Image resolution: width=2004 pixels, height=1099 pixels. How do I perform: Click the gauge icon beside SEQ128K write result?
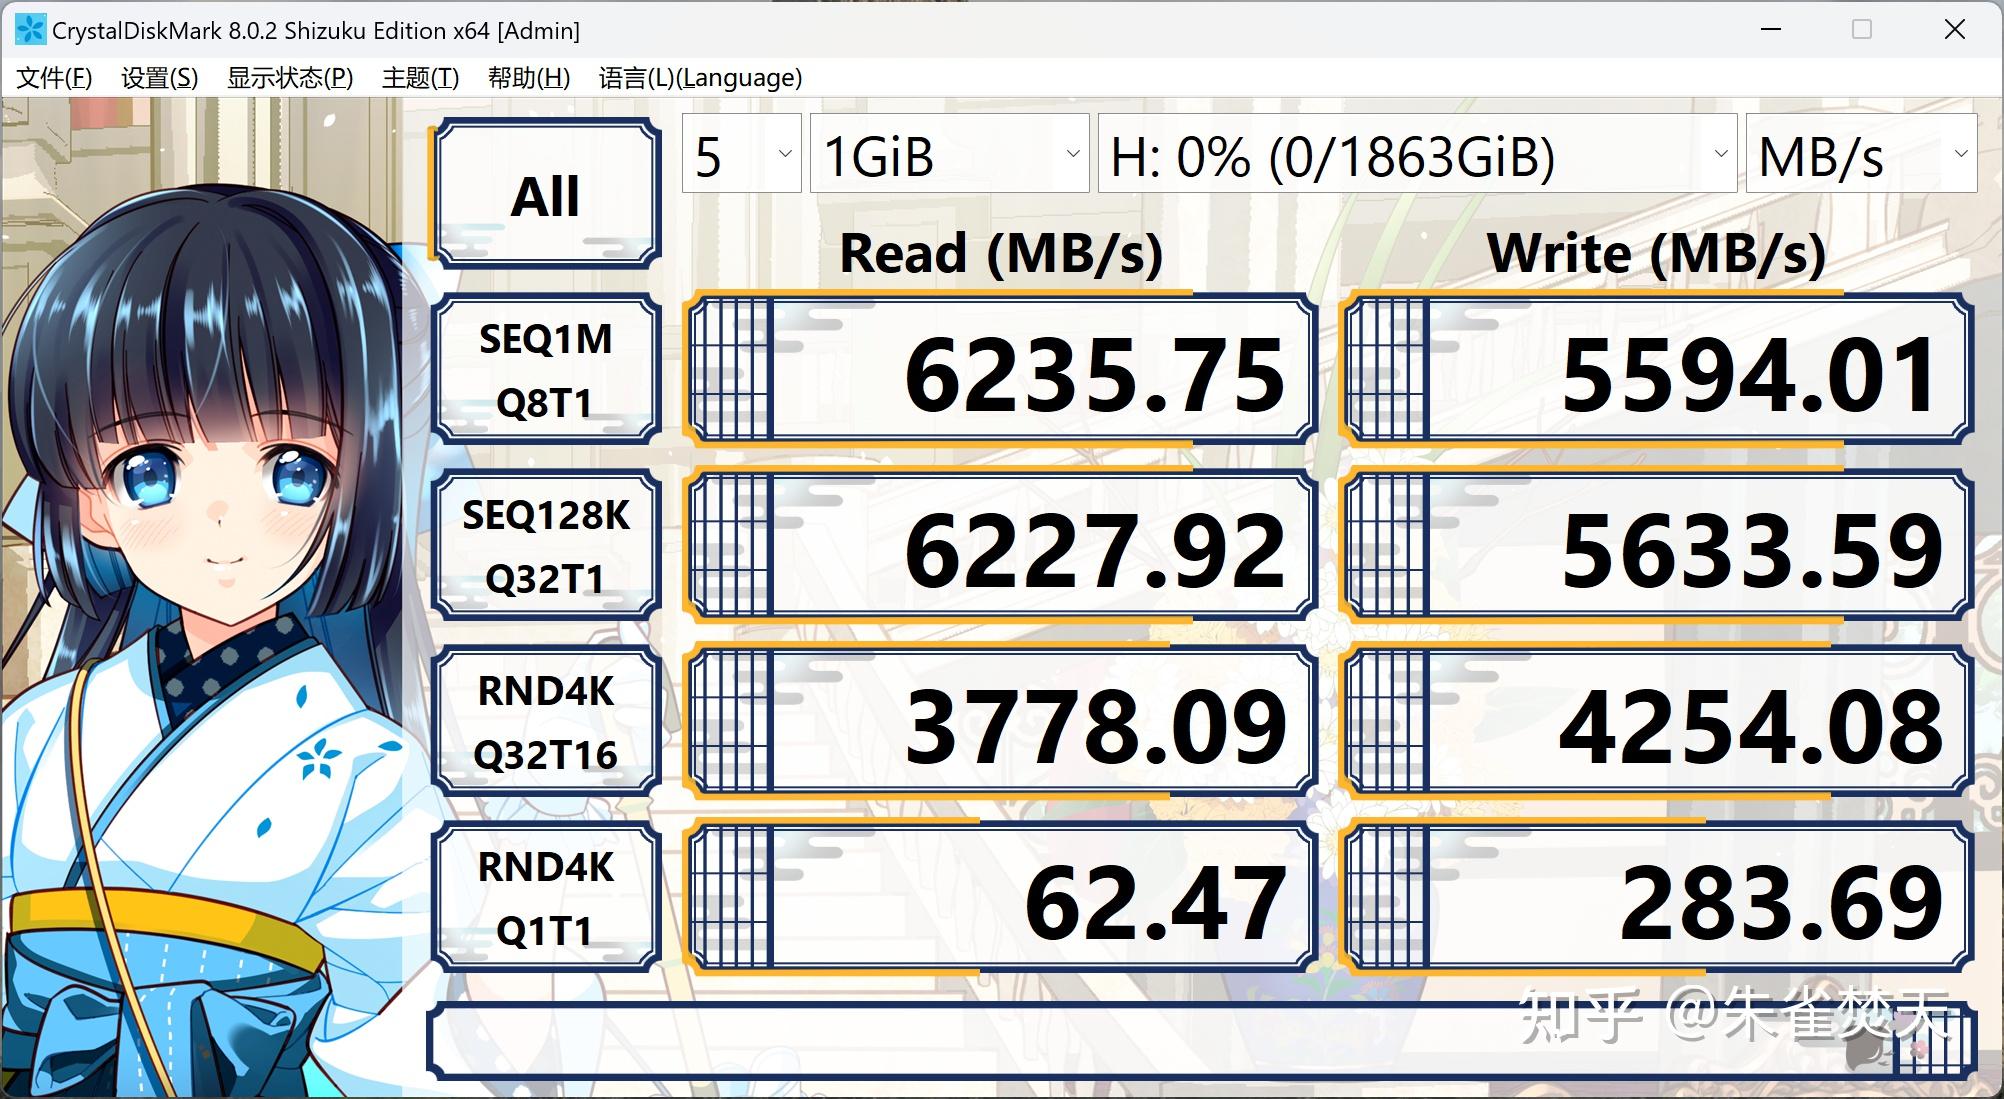pyautogui.click(x=1389, y=548)
